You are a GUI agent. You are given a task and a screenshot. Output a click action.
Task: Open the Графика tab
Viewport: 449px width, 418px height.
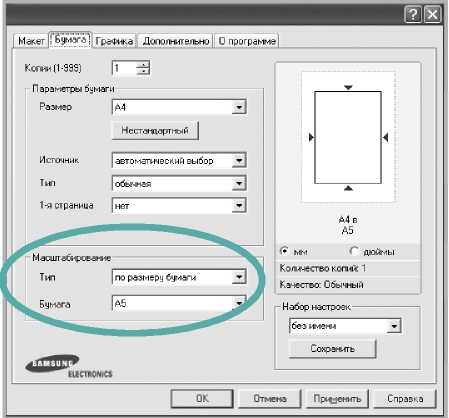click(x=114, y=41)
